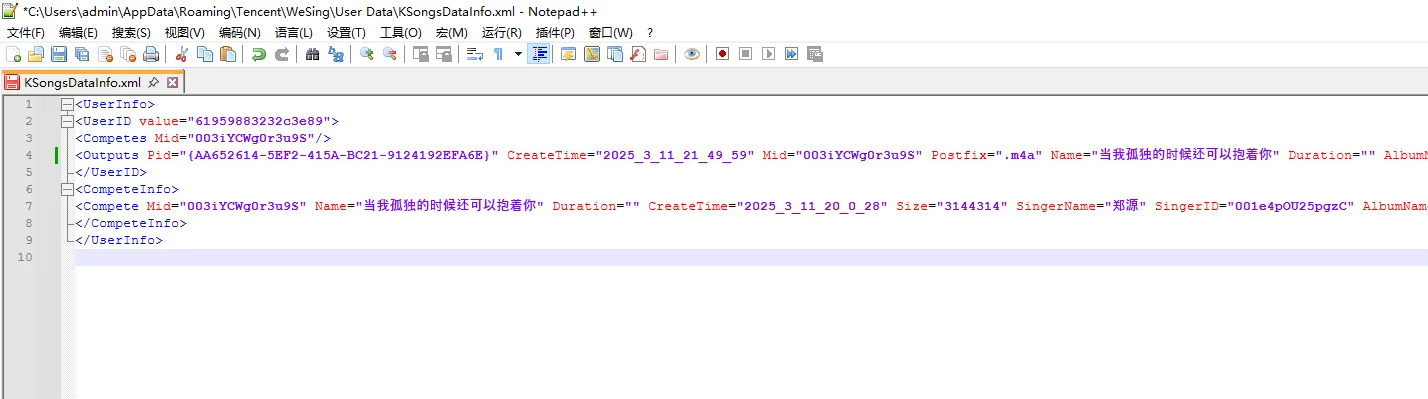Open the 设置(T) menu
Image resolution: width=1428 pixels, height=399 pixels.
point(346,33)
